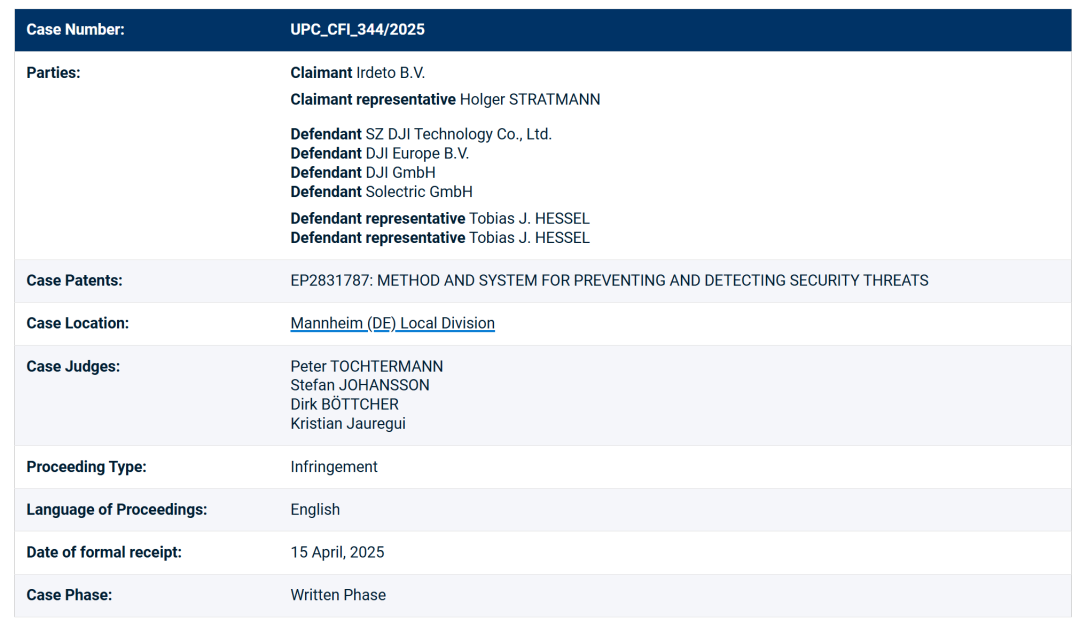Click claimant representative Holger STRATMANN
The height and width of the screenshot is (628, 1080).
(529, 99)
